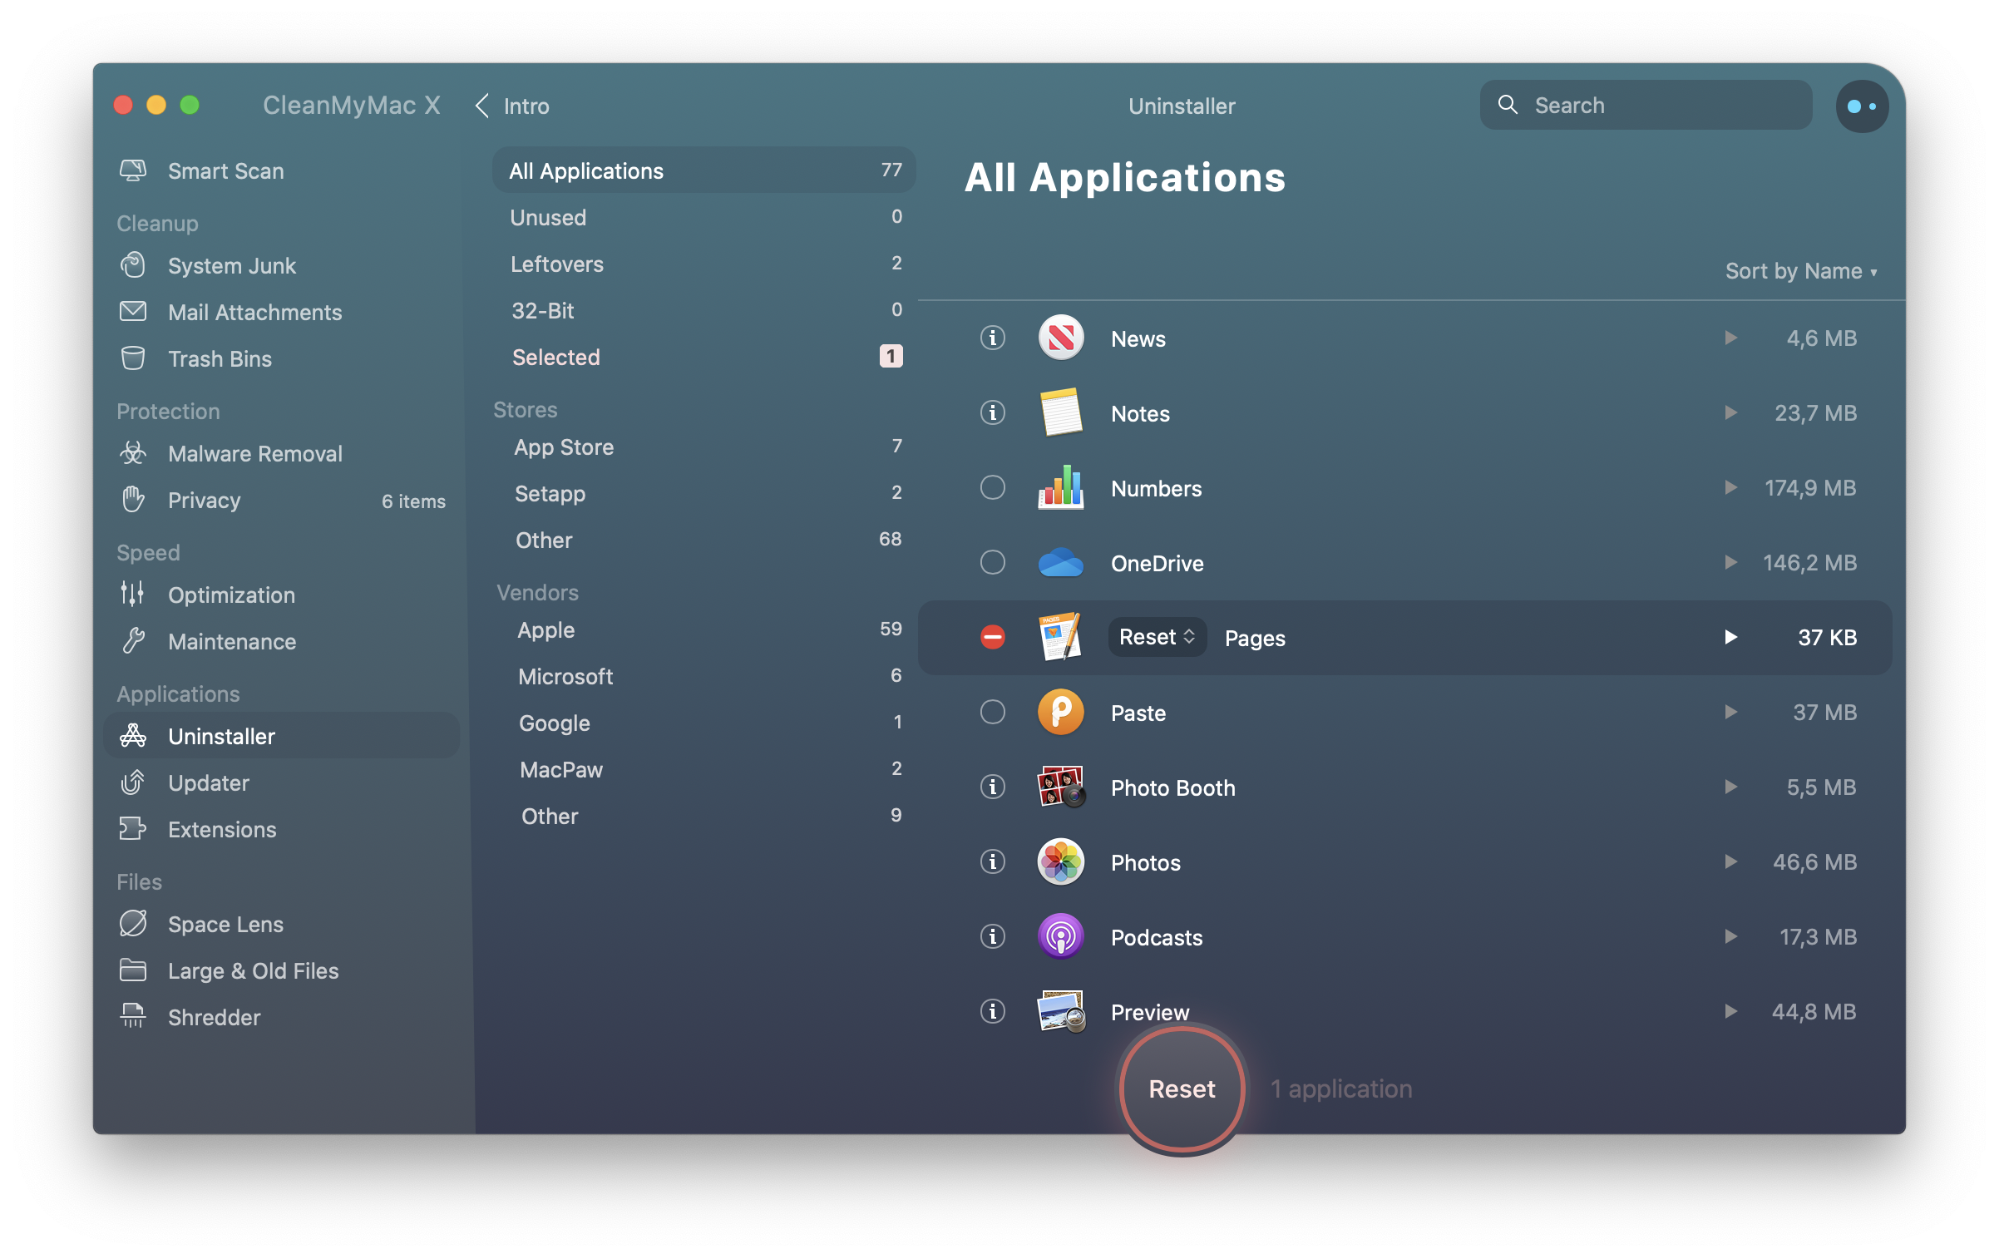
Task: Show info for Notes app
Action: 992,413
